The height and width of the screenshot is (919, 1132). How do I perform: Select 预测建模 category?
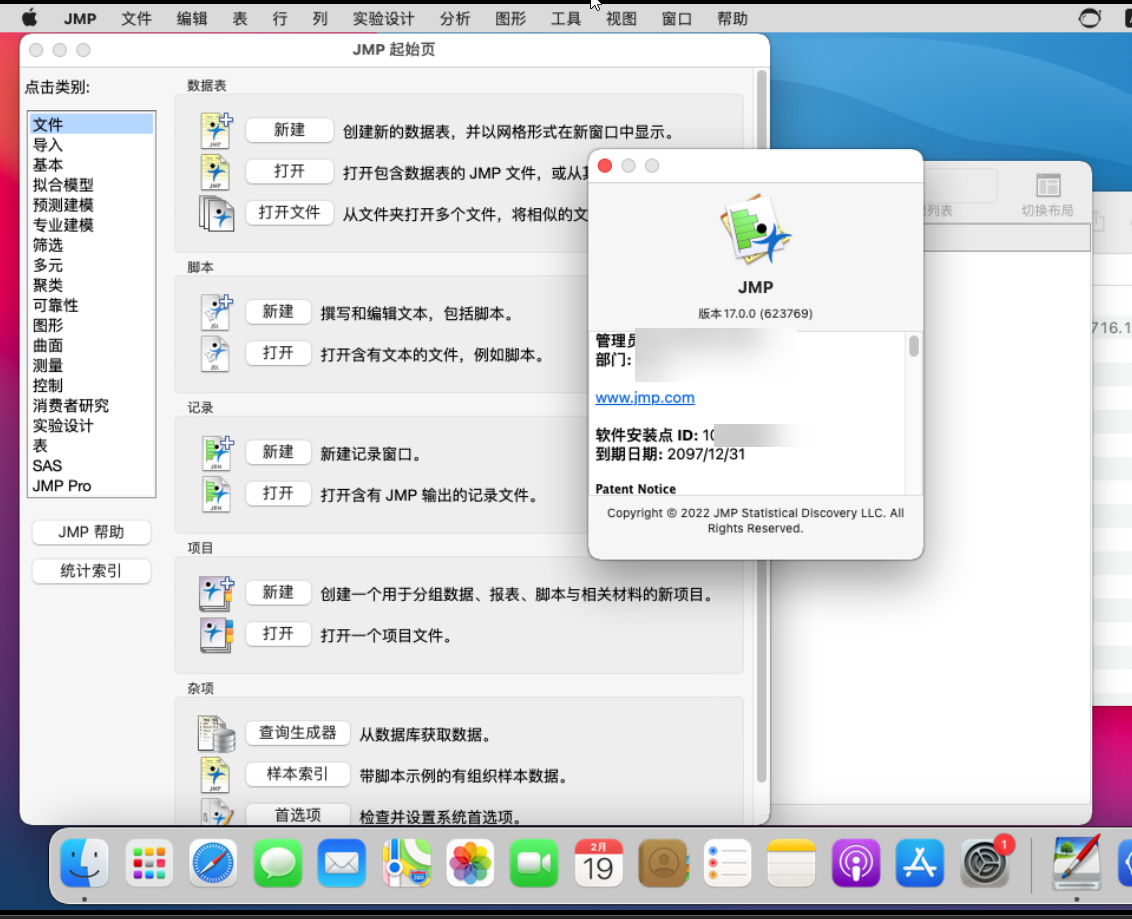(91, 205)
